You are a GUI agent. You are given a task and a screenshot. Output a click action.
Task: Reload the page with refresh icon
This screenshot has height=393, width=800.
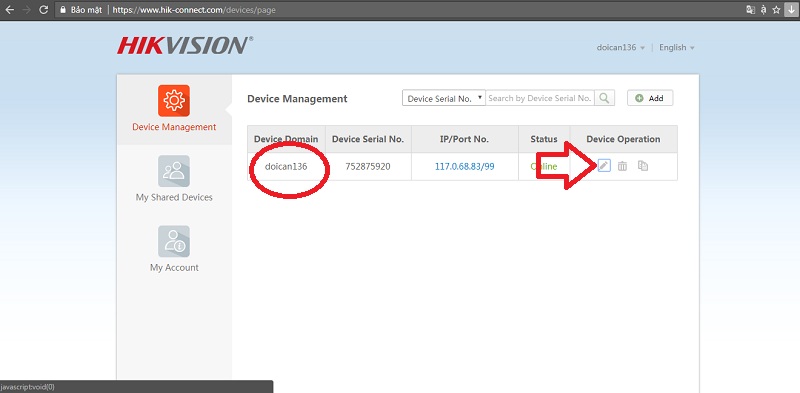click(44, 9)
